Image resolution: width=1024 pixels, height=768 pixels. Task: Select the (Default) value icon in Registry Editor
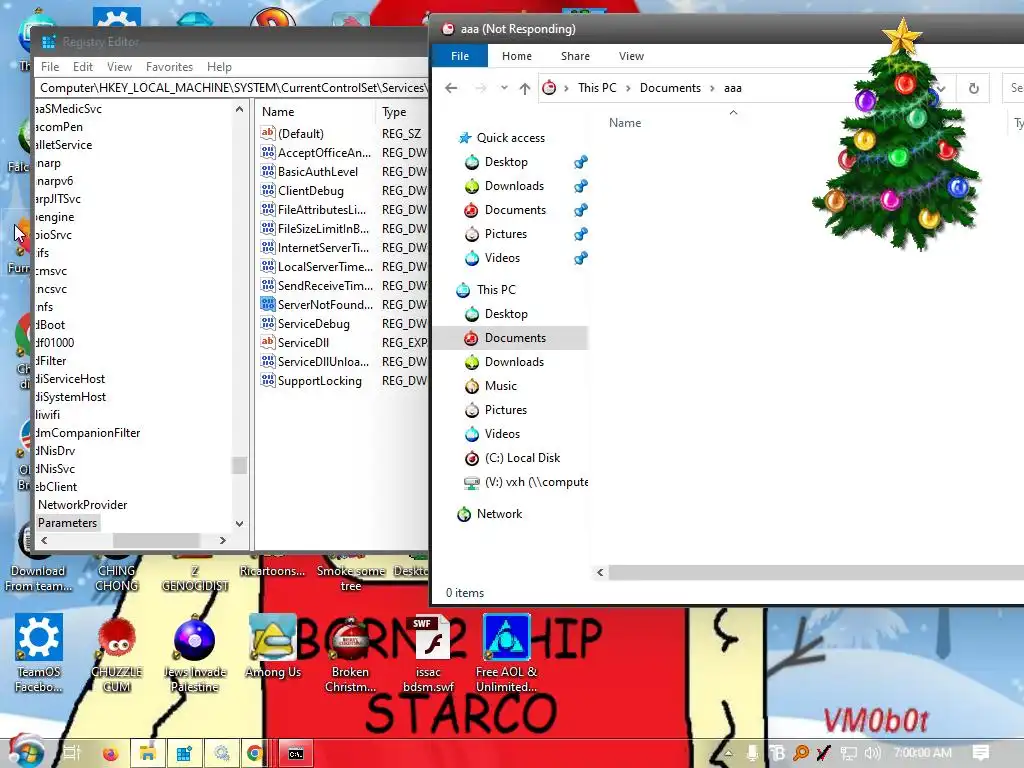(x=267, y=133)
